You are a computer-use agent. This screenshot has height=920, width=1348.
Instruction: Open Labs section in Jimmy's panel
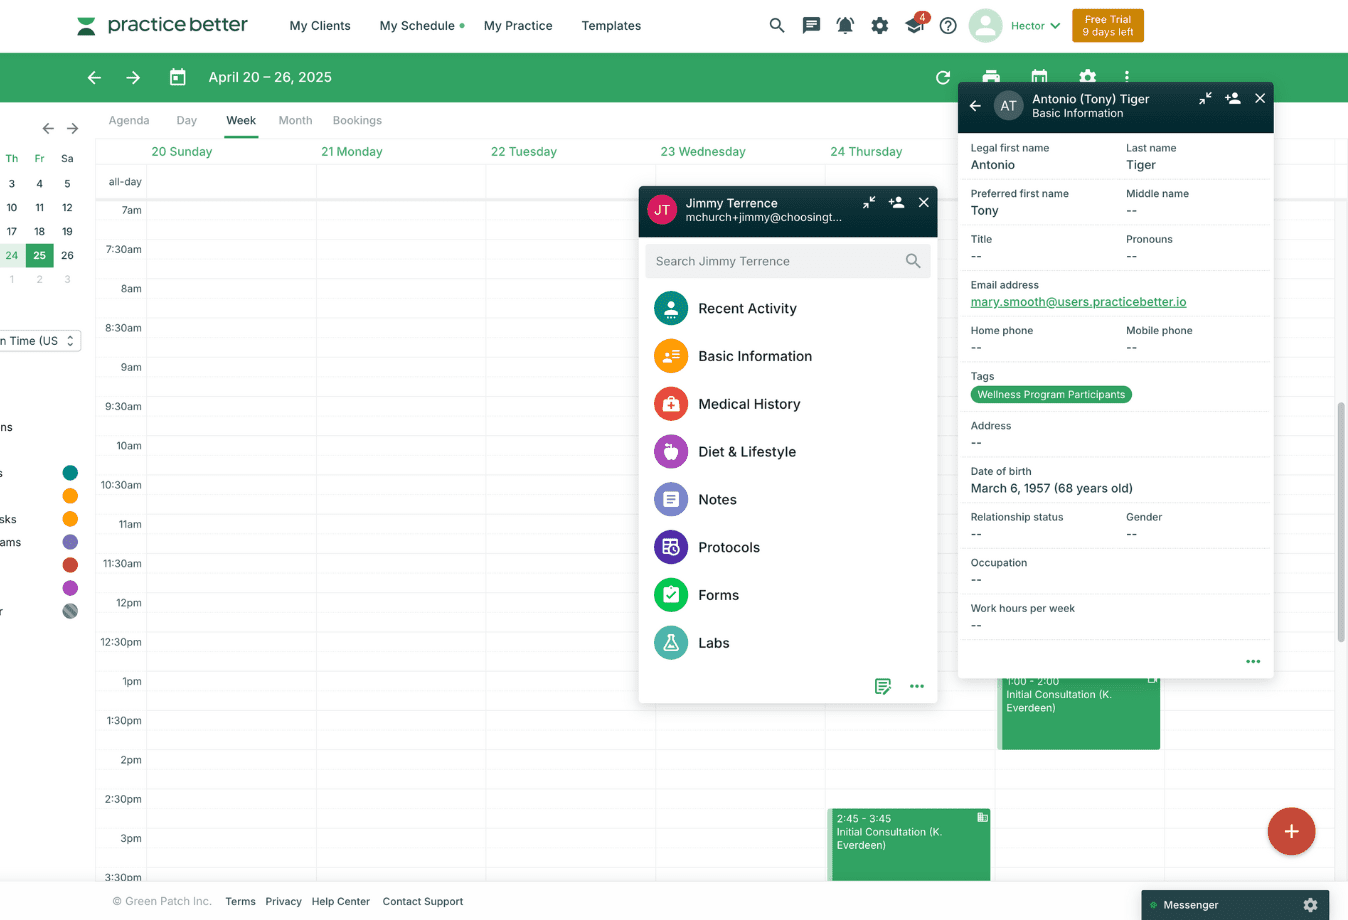tap(713, 643)
